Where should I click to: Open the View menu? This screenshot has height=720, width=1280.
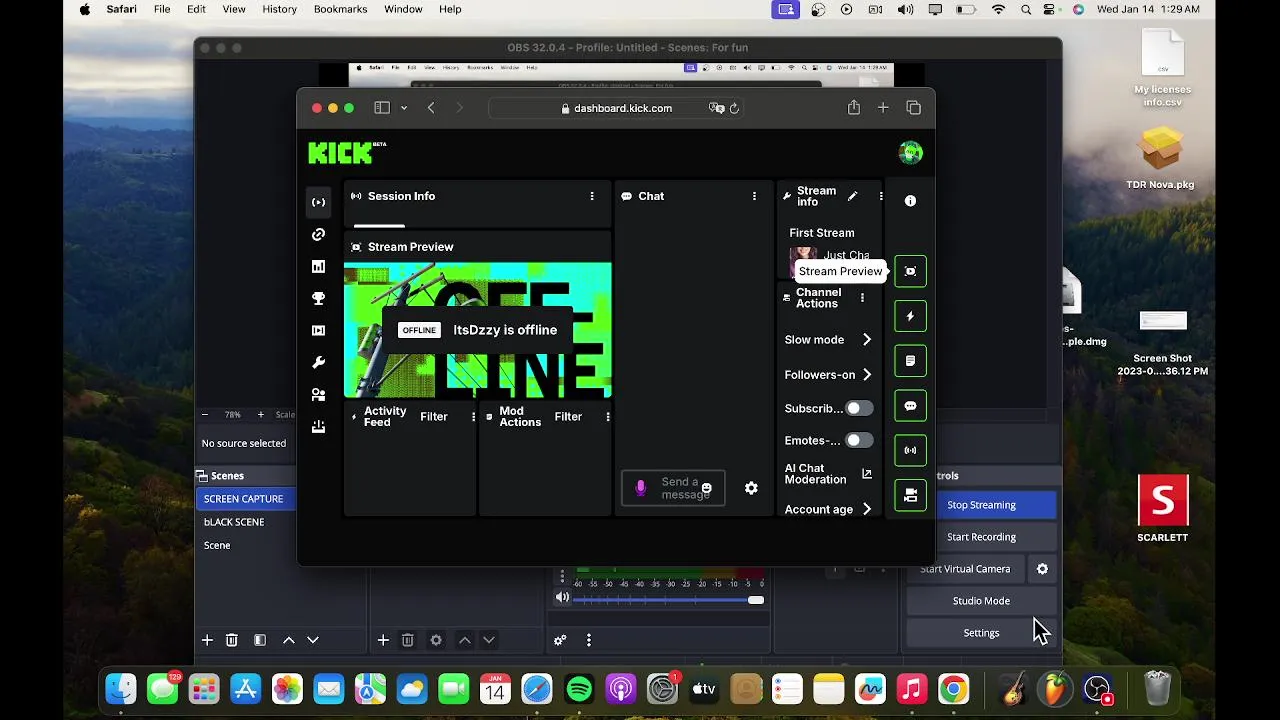[x=234, y=9]
